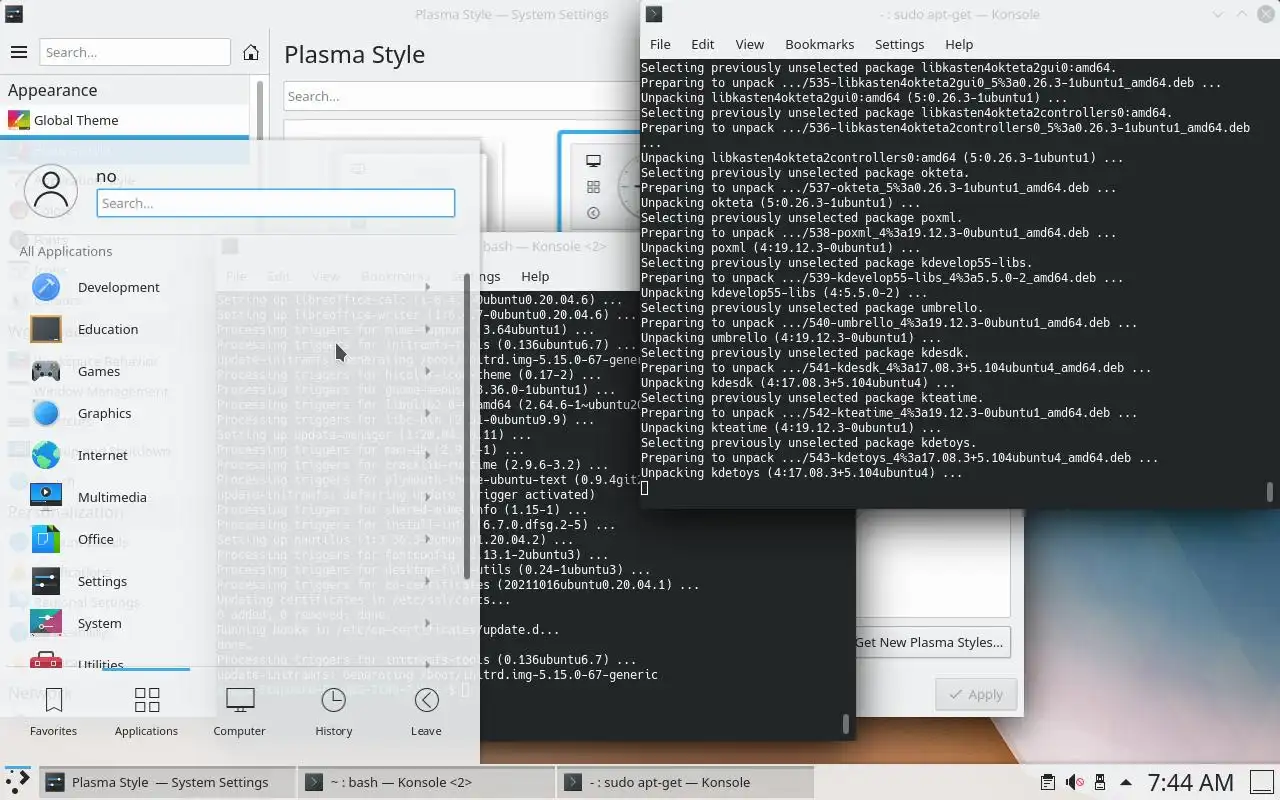Open Edit menu in sudo apt-get Konsole
The height and width of the screenshot is (800, 1280).
click(703, 44)
